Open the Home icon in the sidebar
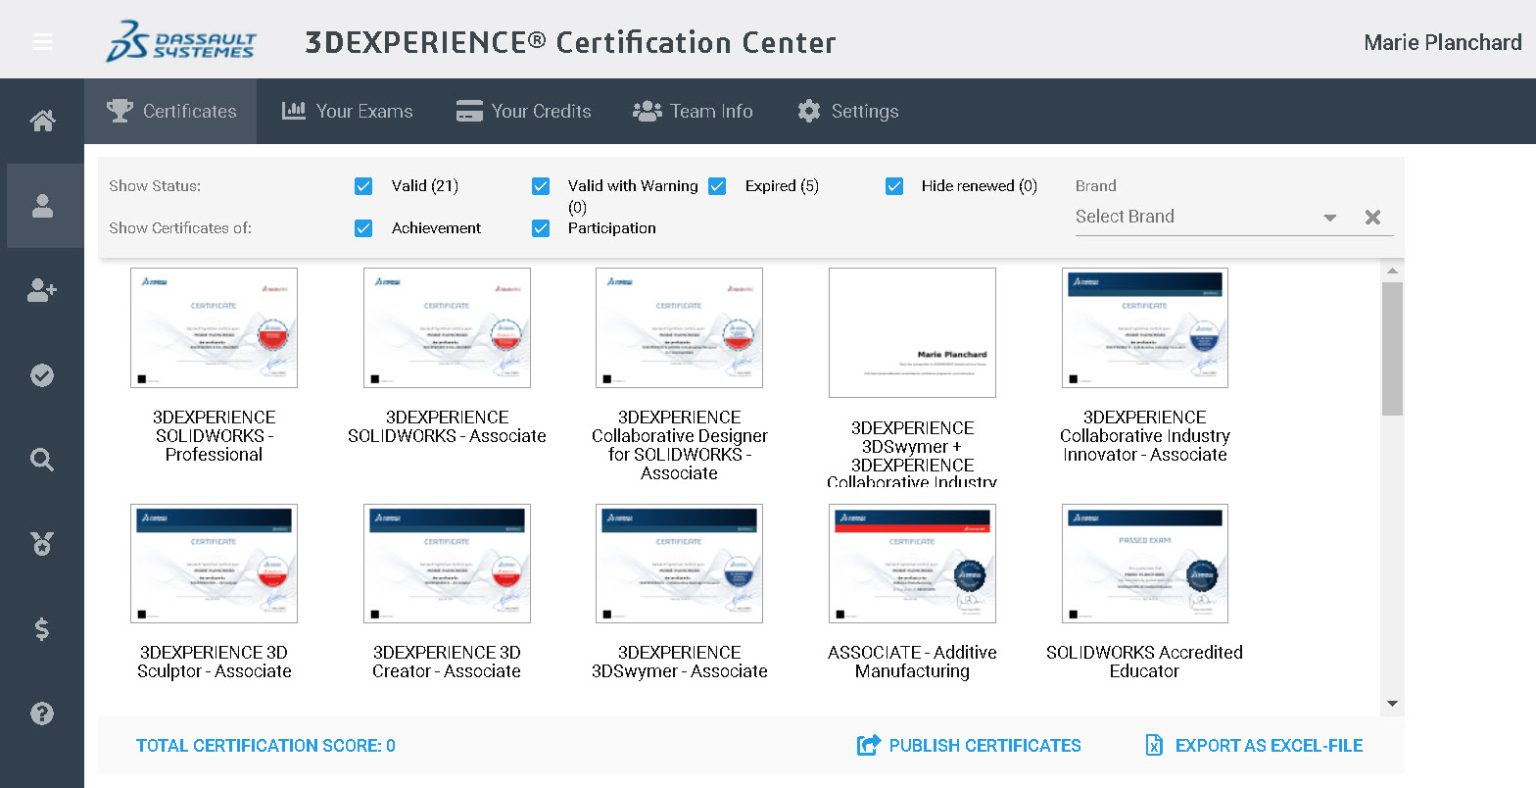The width and height of the screenshot is (1536, 788). pos(41,118)
